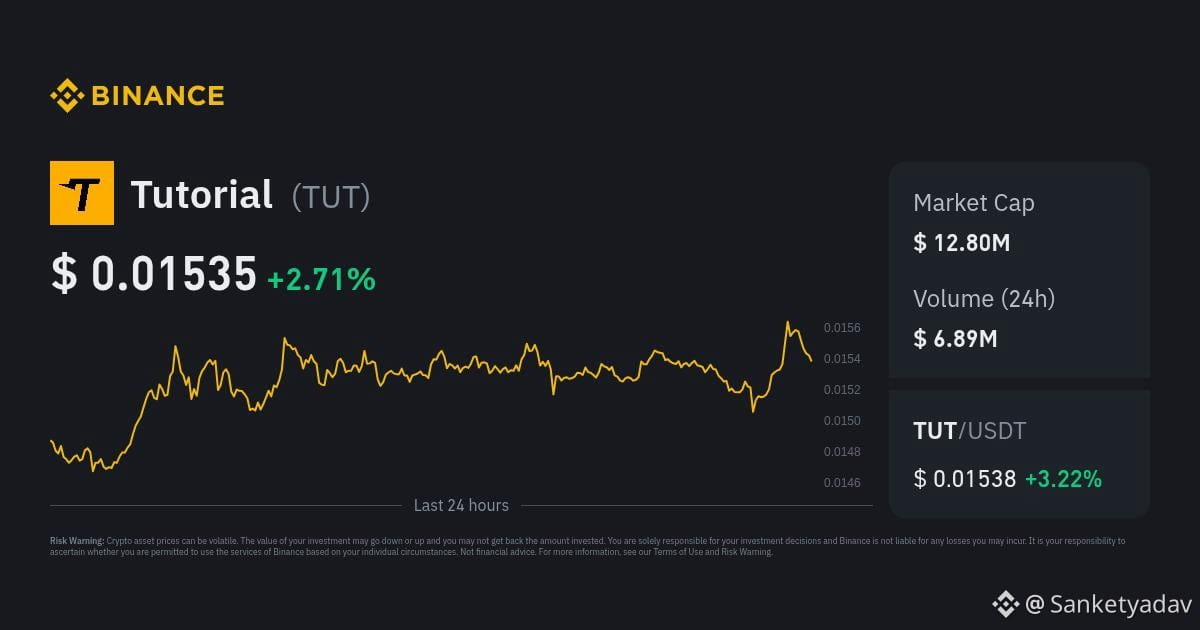Click the Binance logo
This screenshot has height=630, width=1200.
tap(137, 96)
